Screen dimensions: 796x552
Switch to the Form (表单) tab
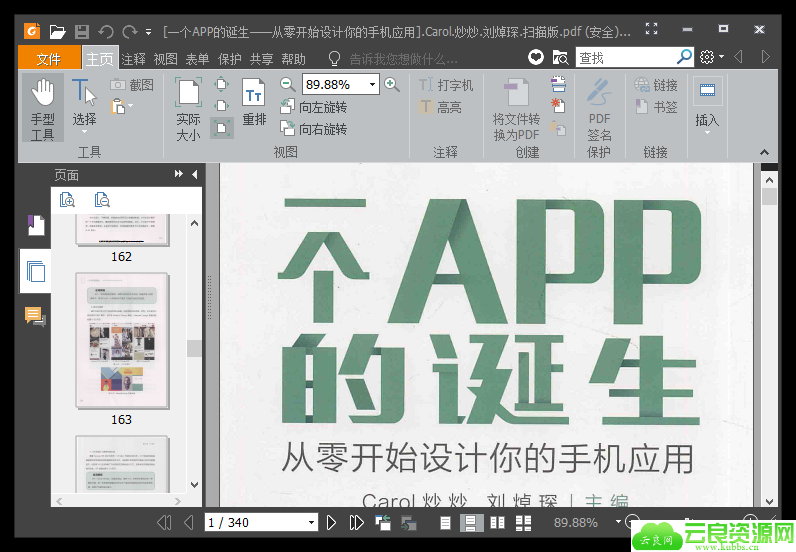[197, 59]
